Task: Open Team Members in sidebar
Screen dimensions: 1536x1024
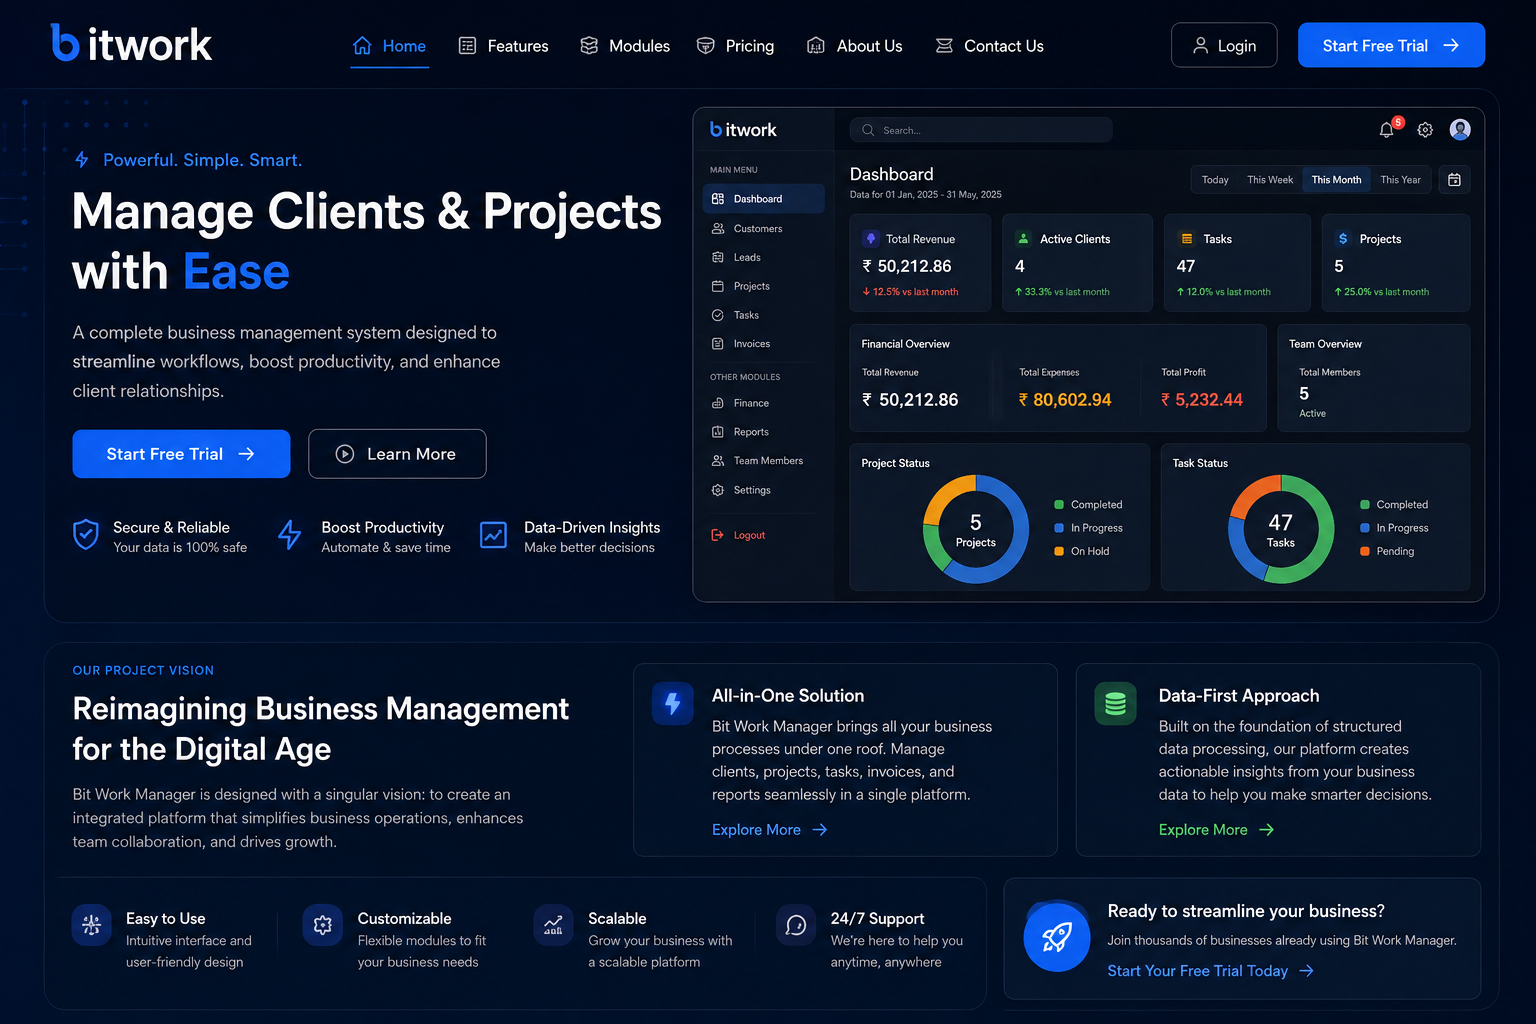Action: [x=763, y=461]
